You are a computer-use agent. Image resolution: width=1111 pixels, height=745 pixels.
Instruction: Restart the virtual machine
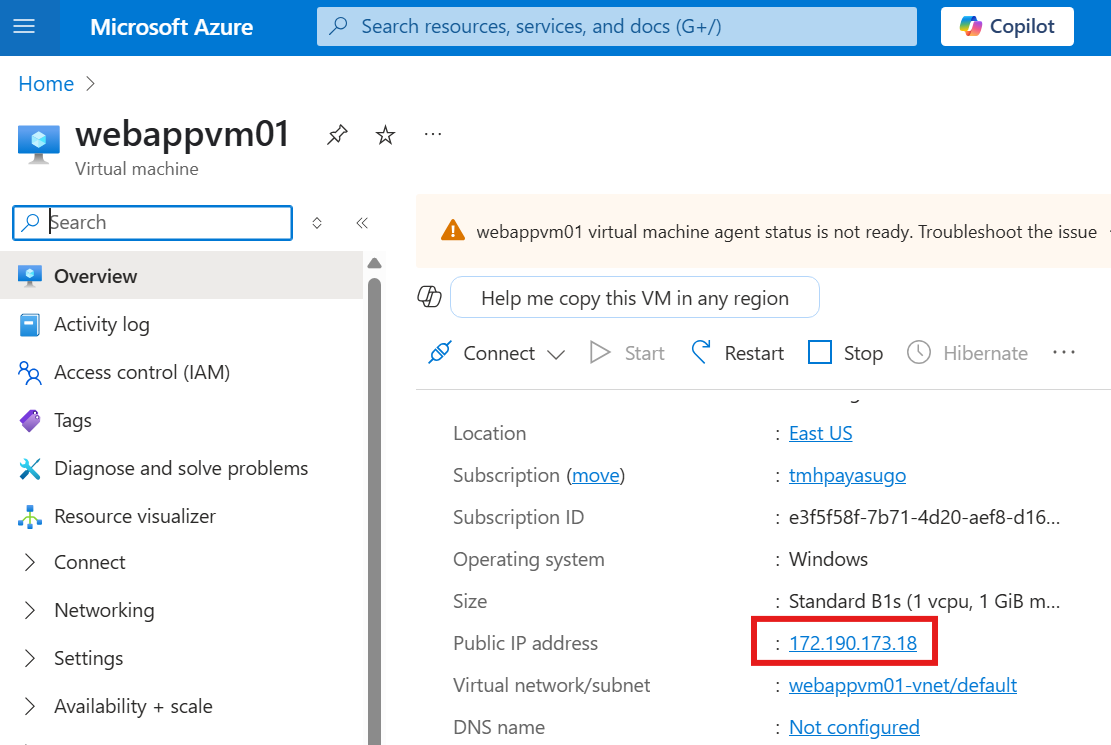738,353
